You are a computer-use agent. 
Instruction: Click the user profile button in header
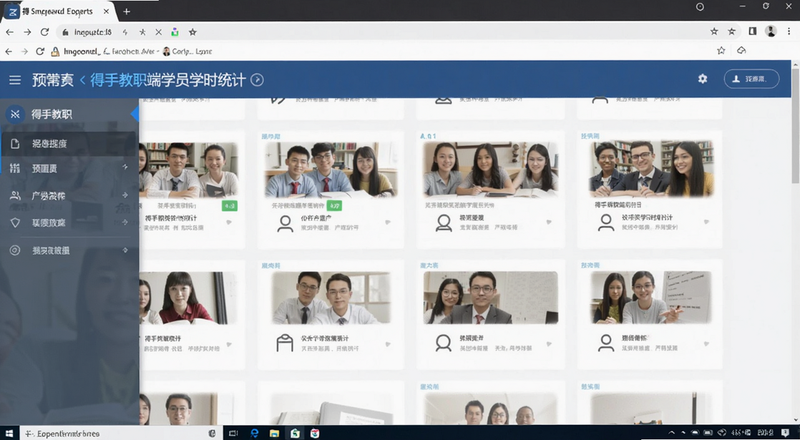pyautogui.click(x=751, y=79)
